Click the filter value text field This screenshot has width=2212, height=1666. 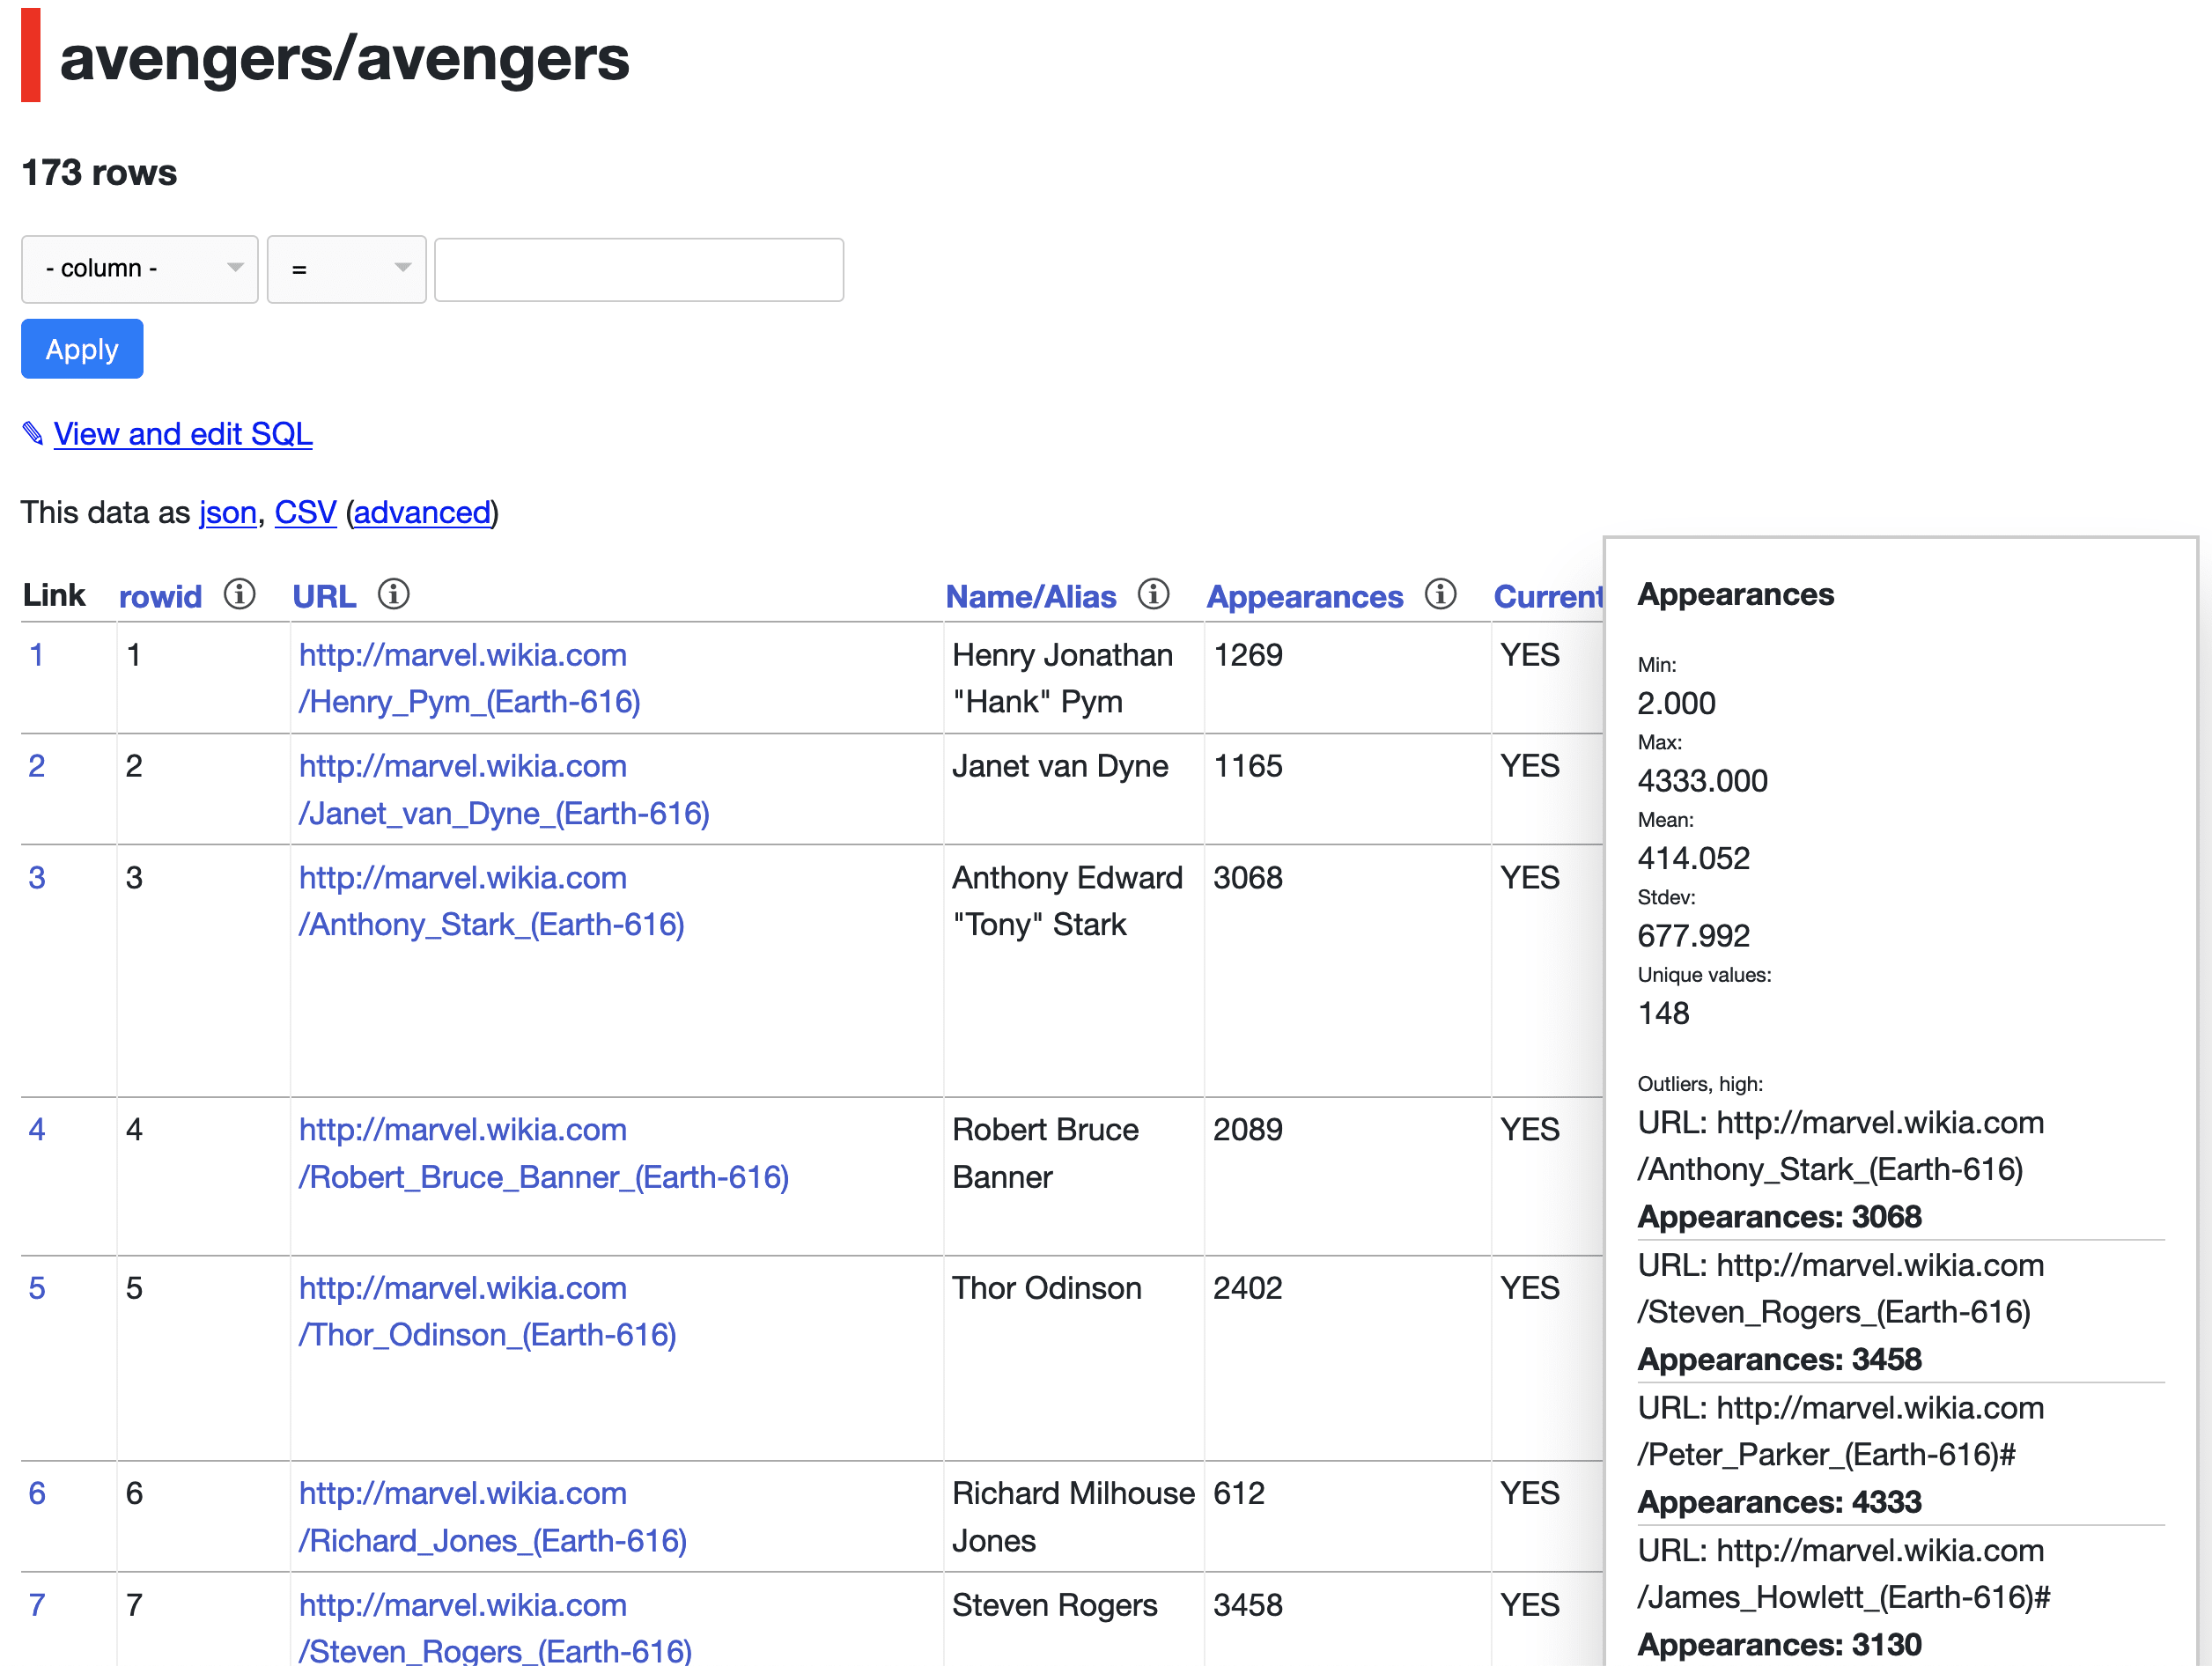pyautogui.click(x=639, y=269)
